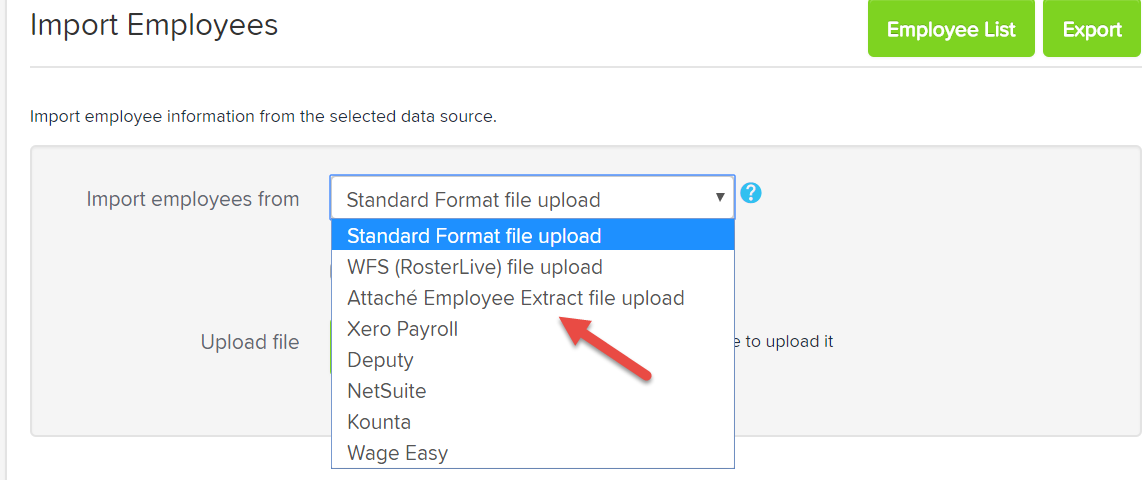The image size is (1147, 480).
Task: Click the 'to upload it' hint text
Action: [x=784, y=341]
